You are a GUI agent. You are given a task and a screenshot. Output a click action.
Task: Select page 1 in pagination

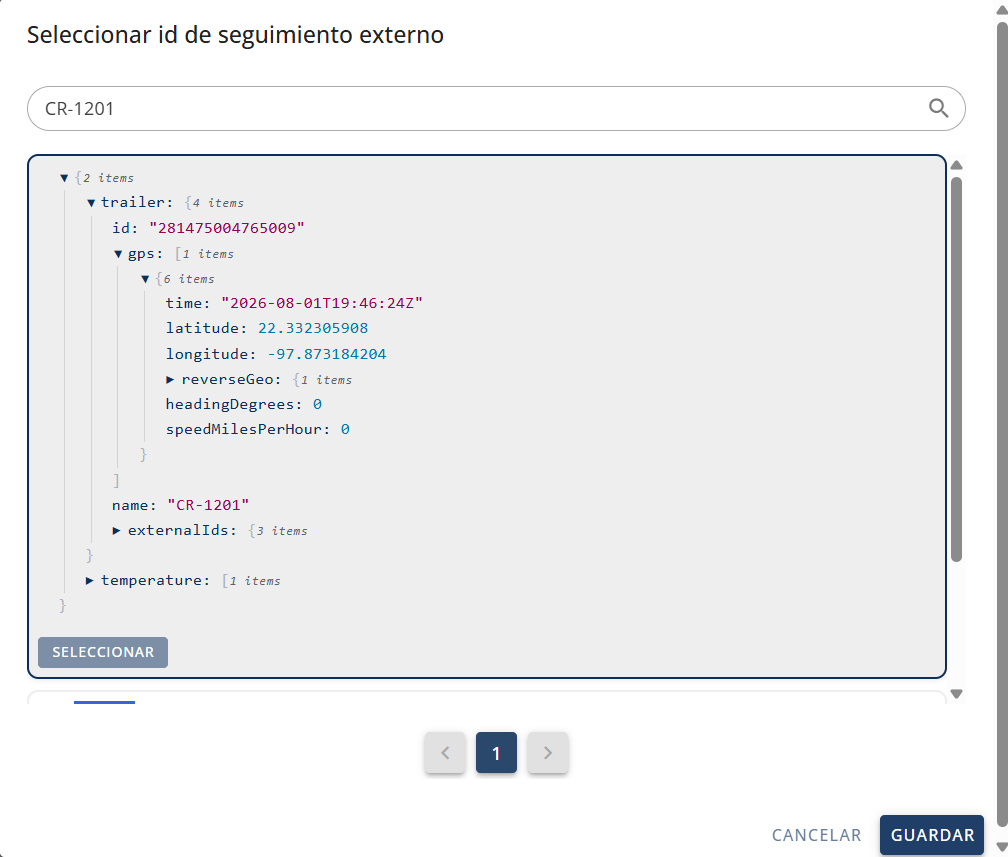click(x=496, y=752)
